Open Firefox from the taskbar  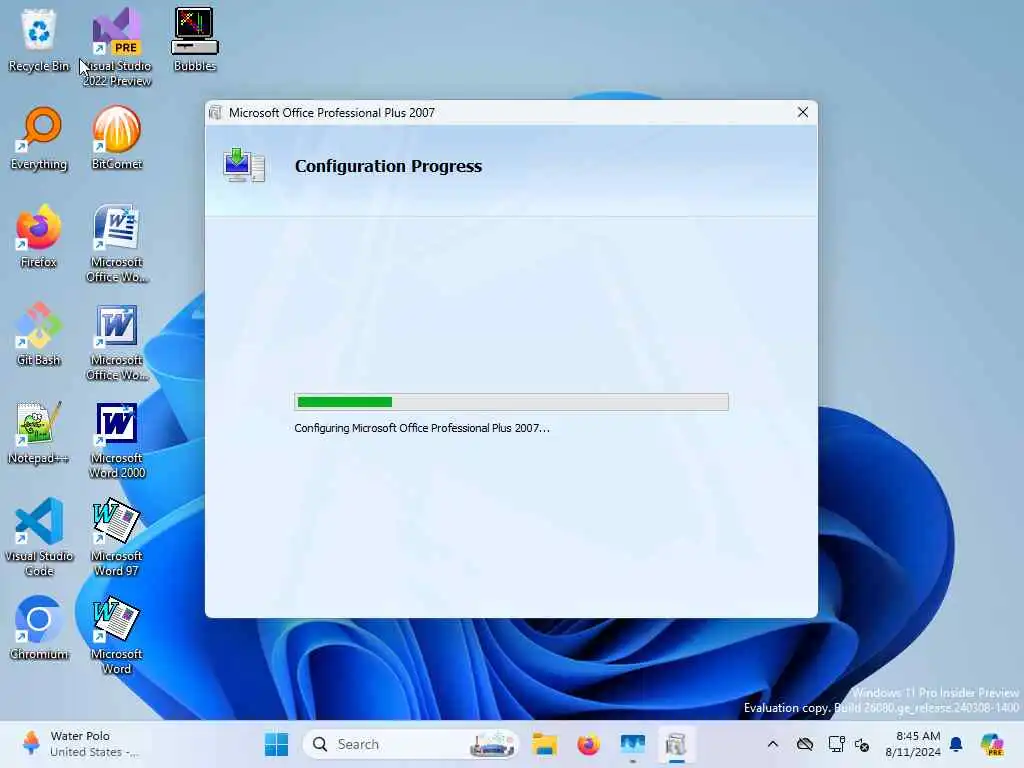[x=588, y=744]
